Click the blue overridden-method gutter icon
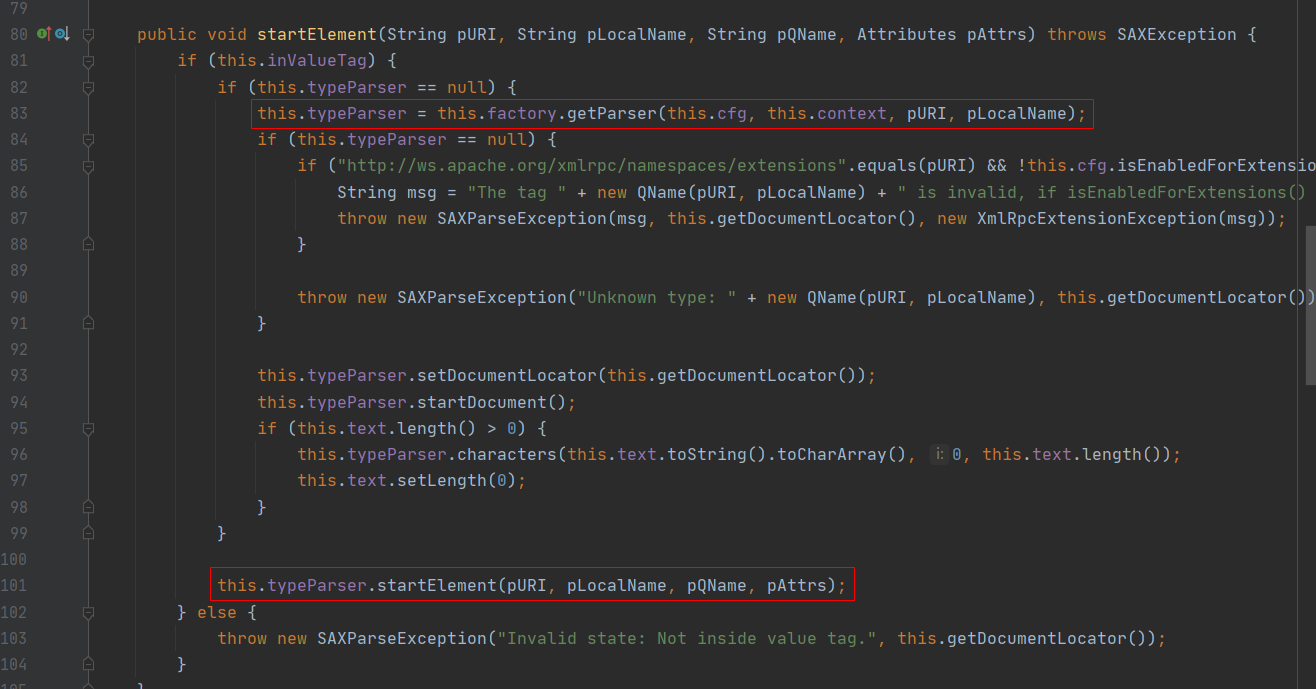Screen dimensions: 1316x689 coord(61,34)
